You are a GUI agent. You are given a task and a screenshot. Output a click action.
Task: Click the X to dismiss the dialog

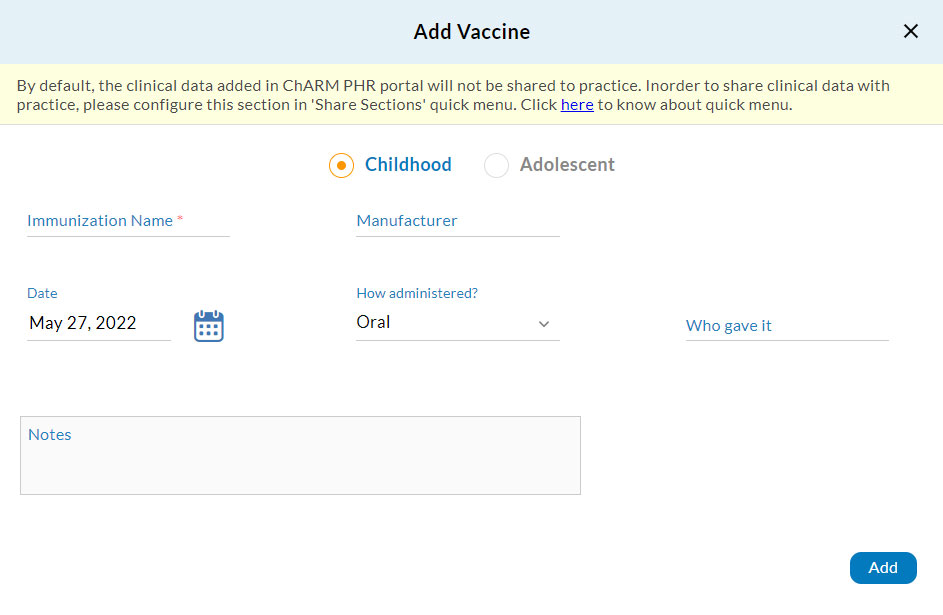[x=910, y=31]
